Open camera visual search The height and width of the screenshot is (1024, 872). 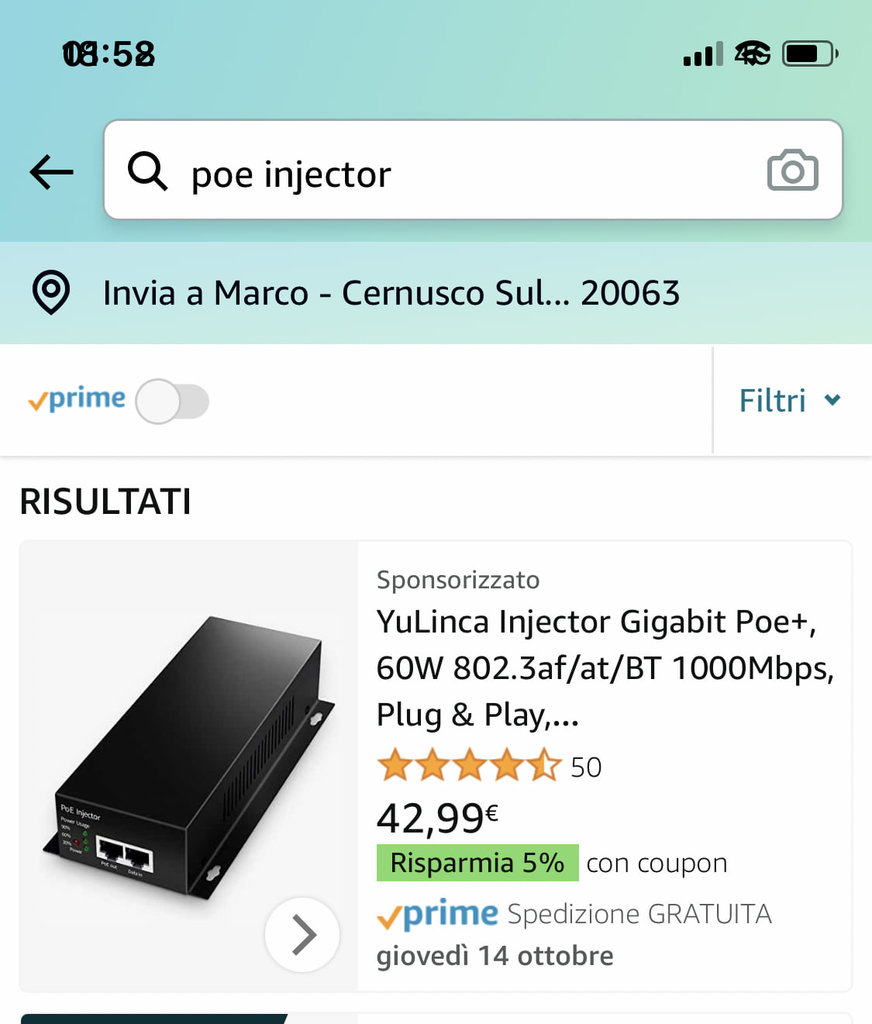click(792, 171)
